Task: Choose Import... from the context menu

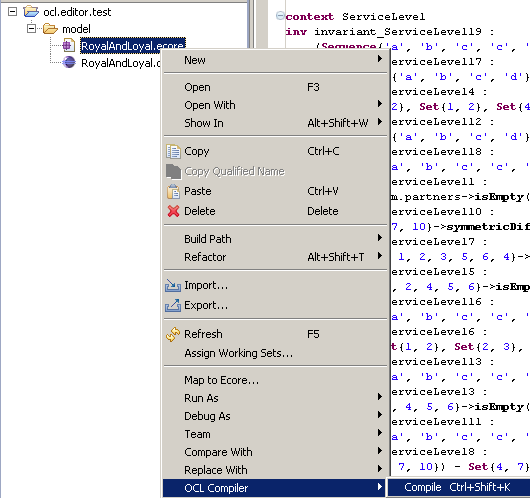Action: [x=275, y=285]
